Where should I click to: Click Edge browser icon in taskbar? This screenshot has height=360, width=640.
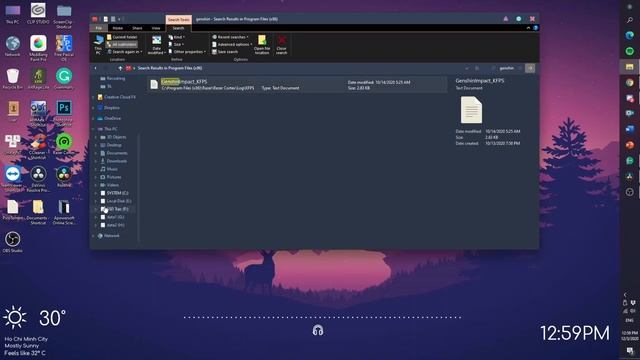[630, 36]
